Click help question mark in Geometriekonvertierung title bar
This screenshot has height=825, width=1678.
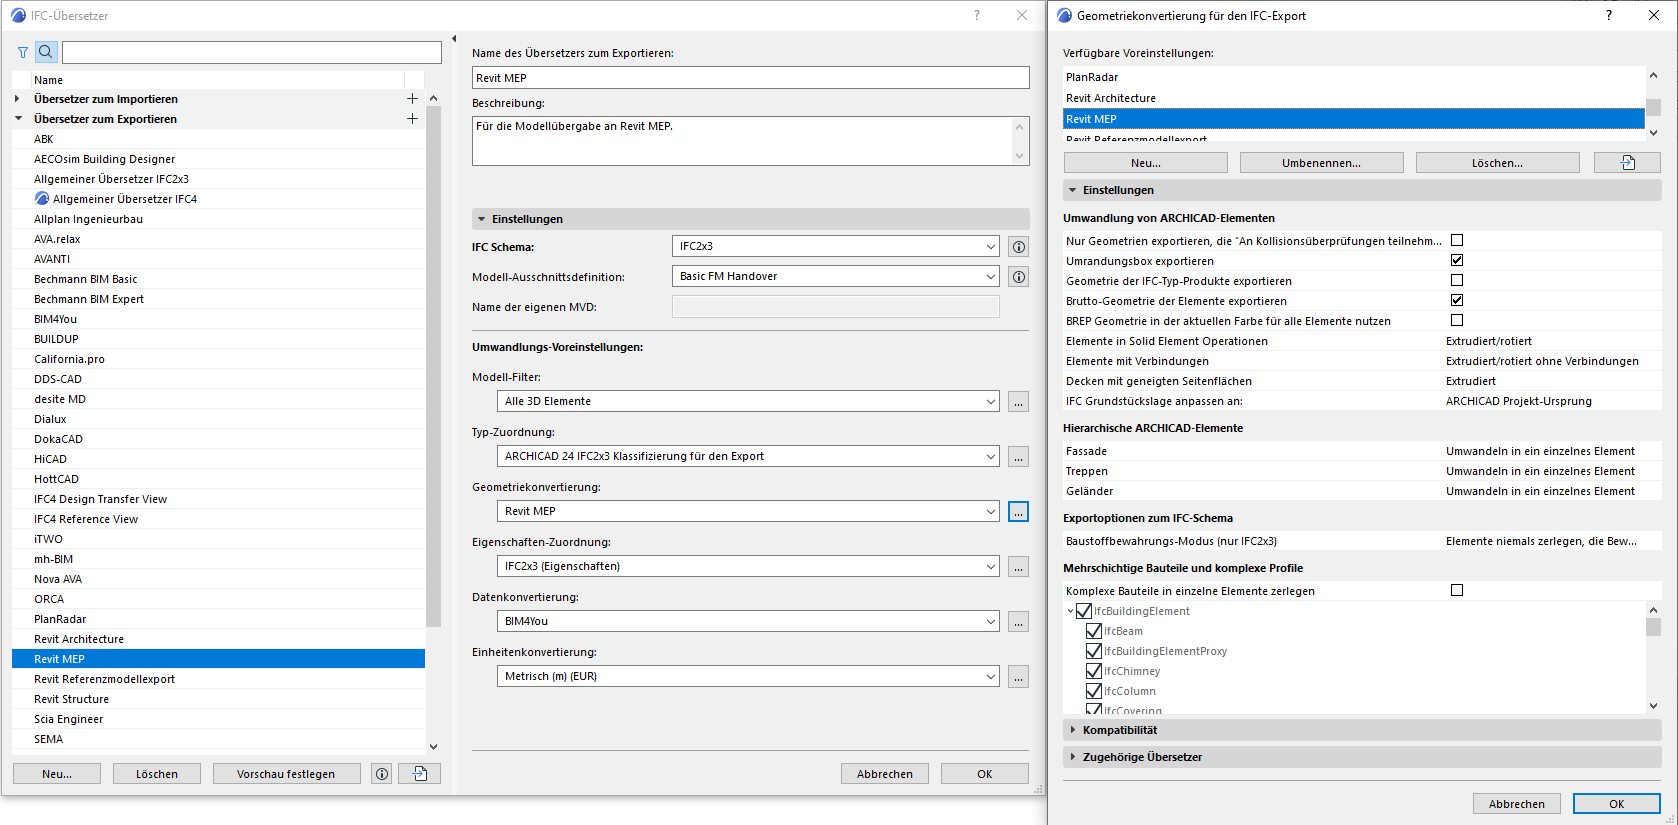(x=1609, y=15)
